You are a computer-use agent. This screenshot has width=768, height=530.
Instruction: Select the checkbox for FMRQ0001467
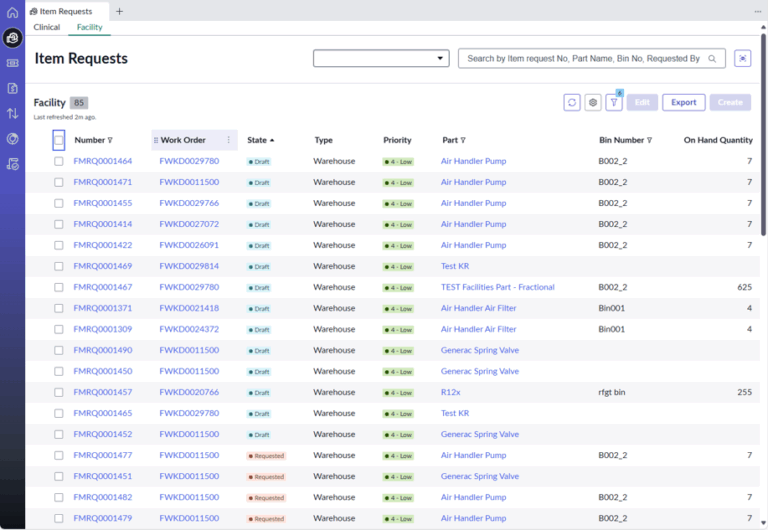[59, 287]
